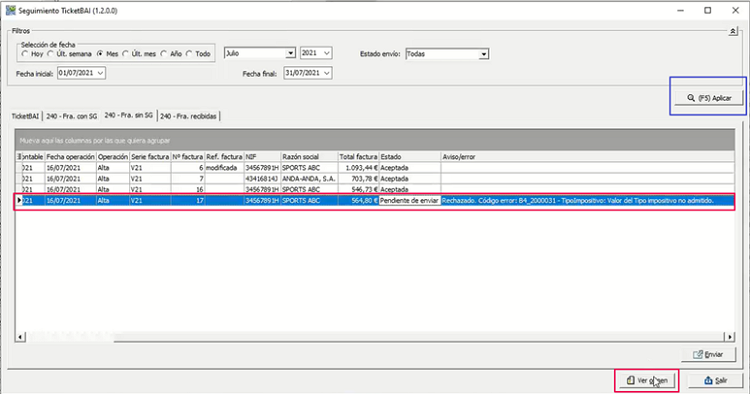750x394 pixels.
Task: Click the Salir button
Action: [716, 381]
